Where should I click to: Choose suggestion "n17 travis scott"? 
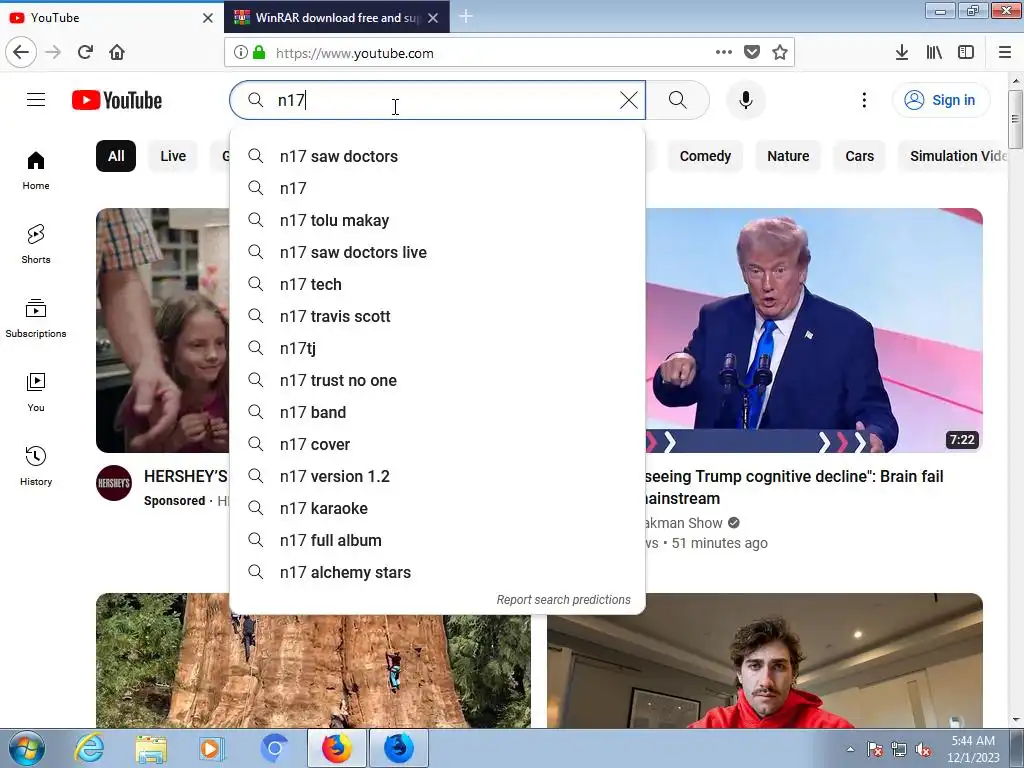pyautogui.click(x=438, y=316)
